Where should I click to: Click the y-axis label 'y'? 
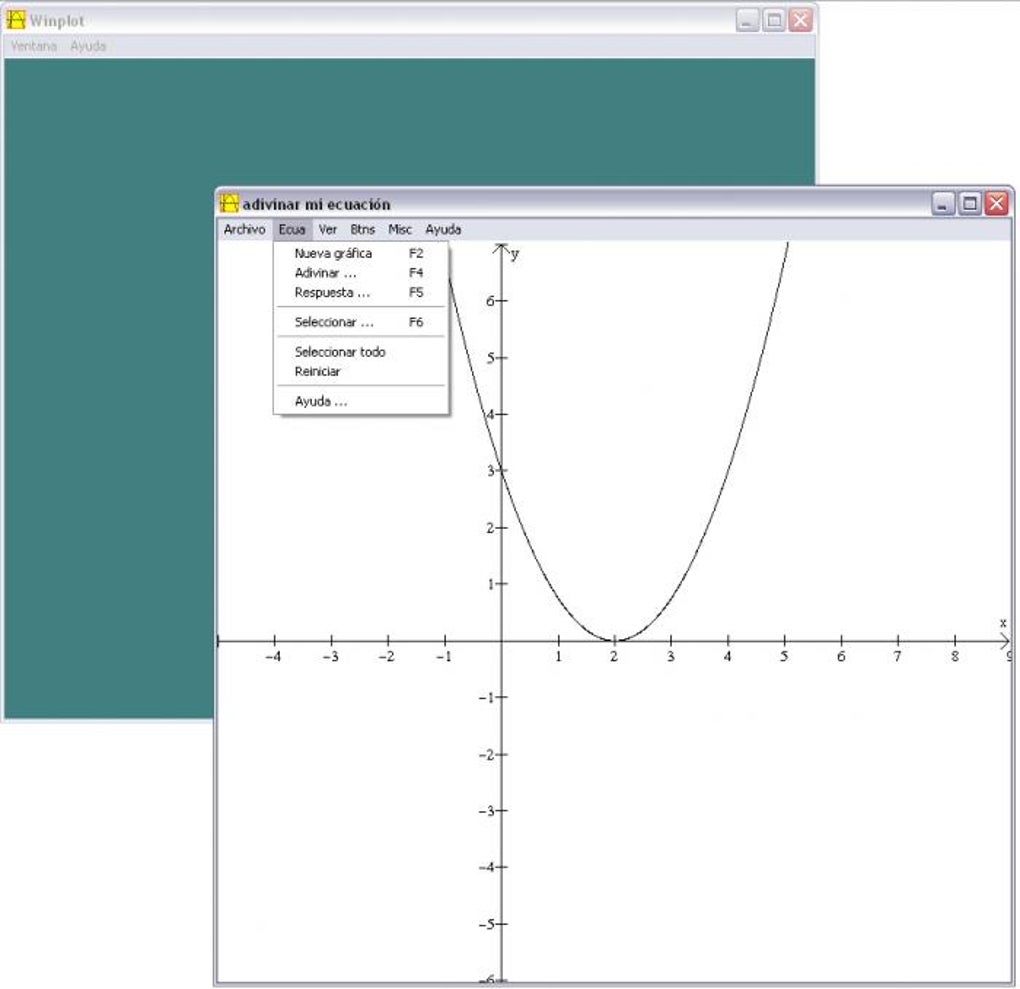tap(515, 254)
